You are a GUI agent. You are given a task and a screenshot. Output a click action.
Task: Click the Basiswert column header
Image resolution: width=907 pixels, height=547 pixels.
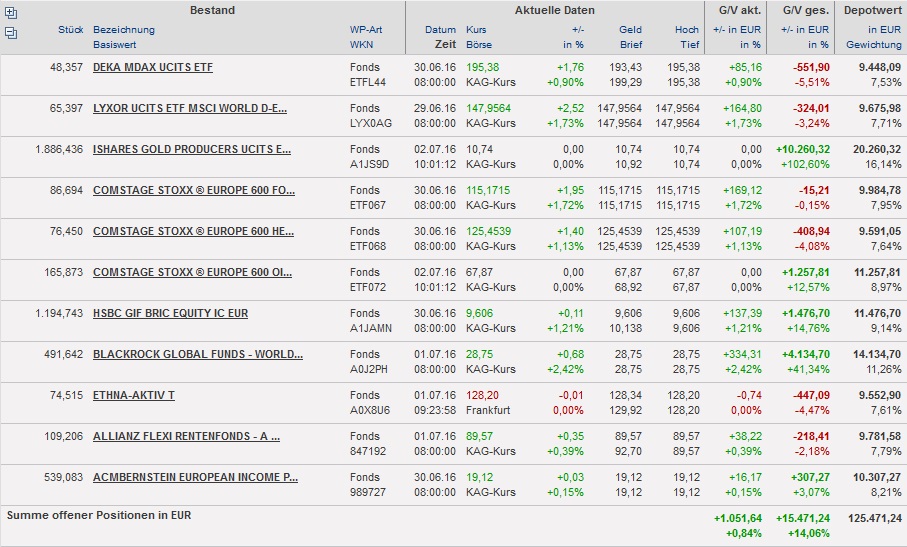pyautogui.click(x=115, y=45)
